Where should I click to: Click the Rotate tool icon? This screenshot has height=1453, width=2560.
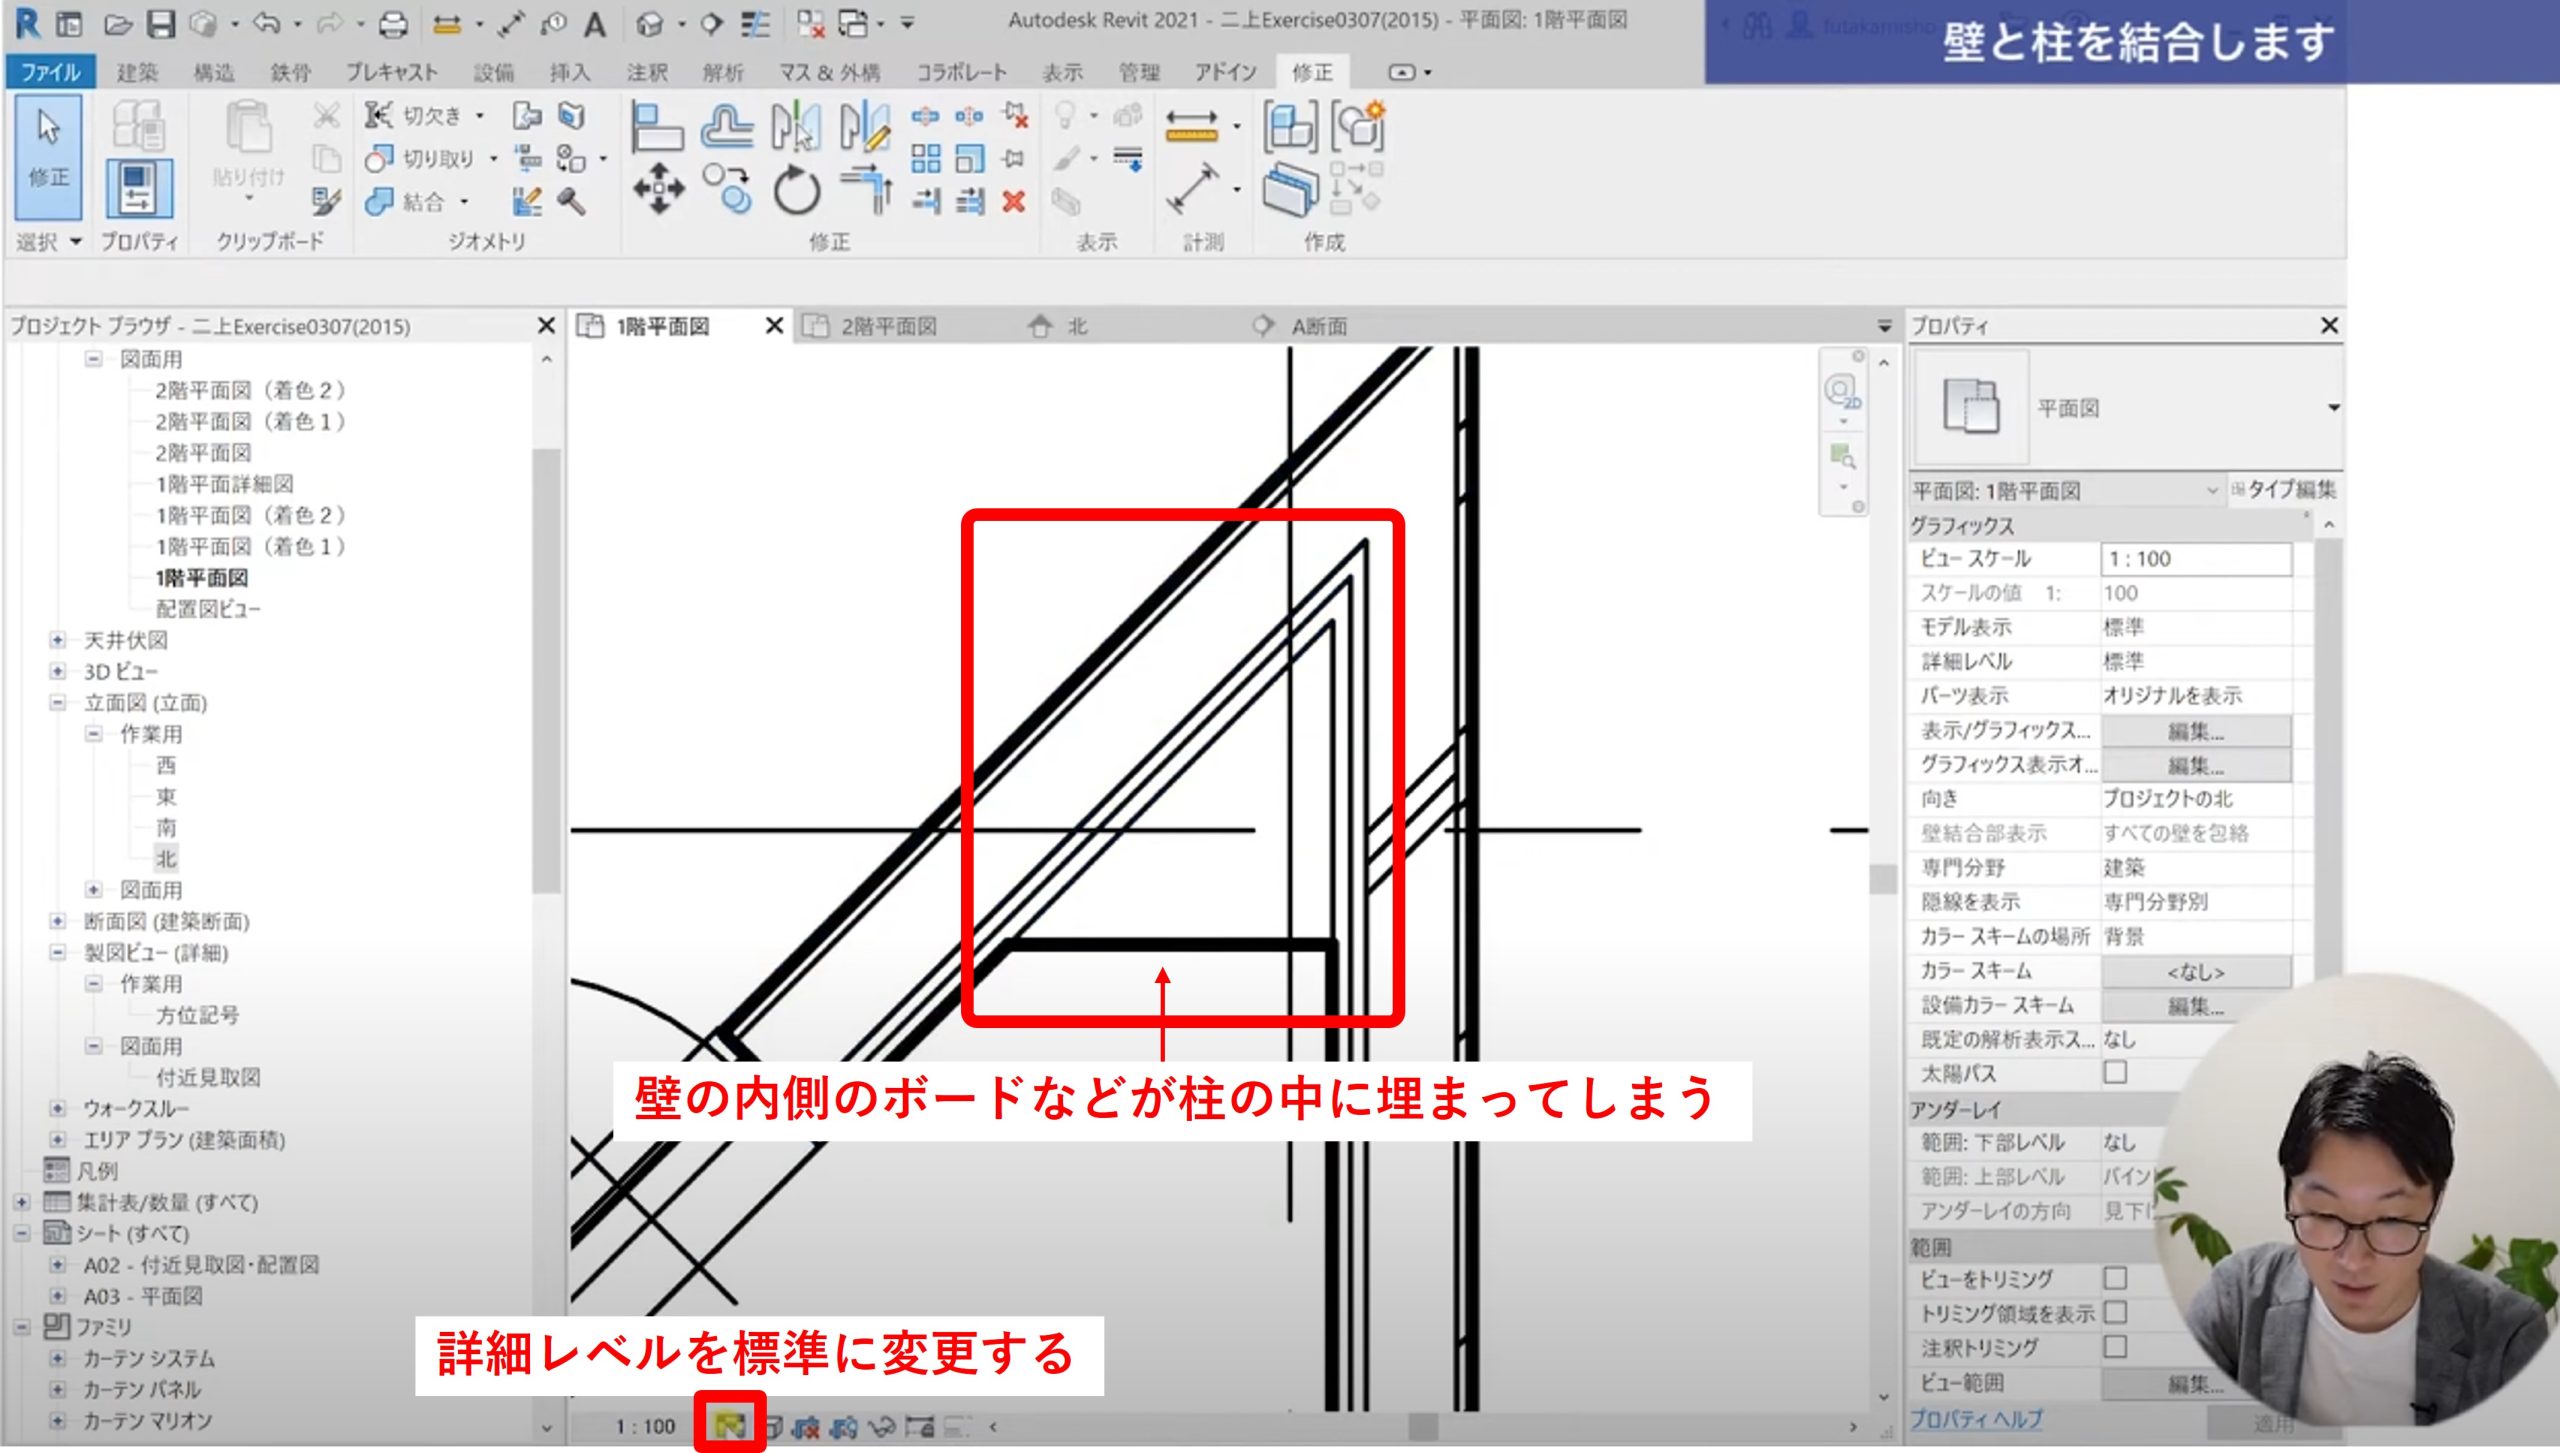point(796,189)
